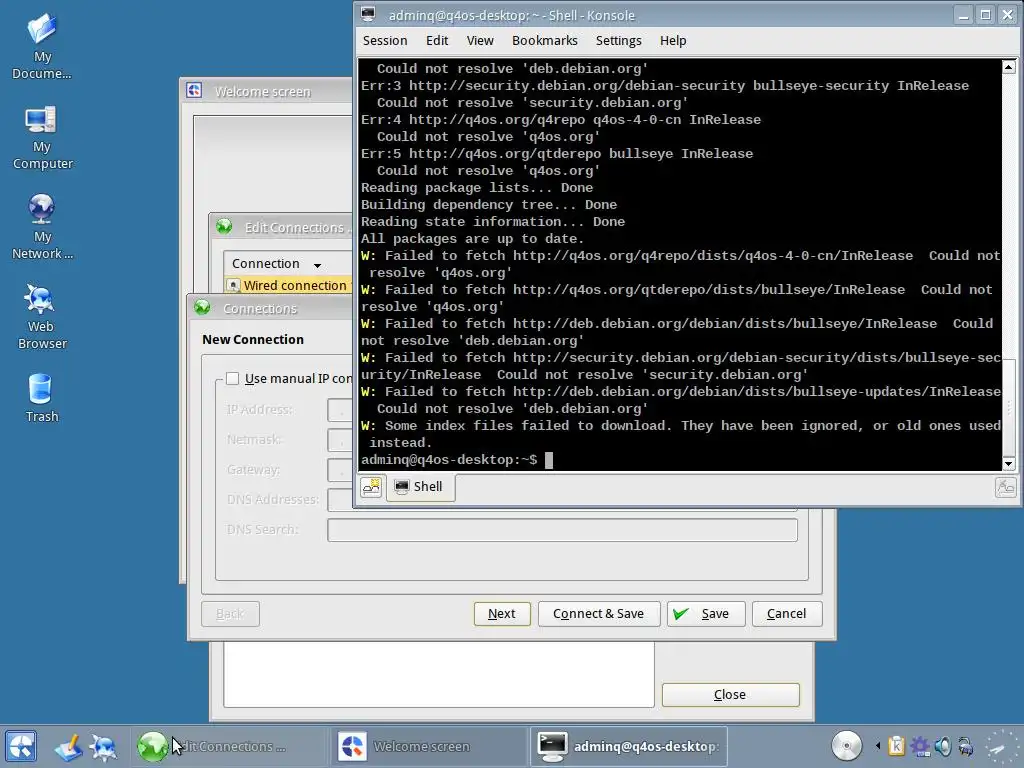This screenshot has height=768, width=1024.
Task: Click the Edit Connections window globe icon
Action: point(224,227)
